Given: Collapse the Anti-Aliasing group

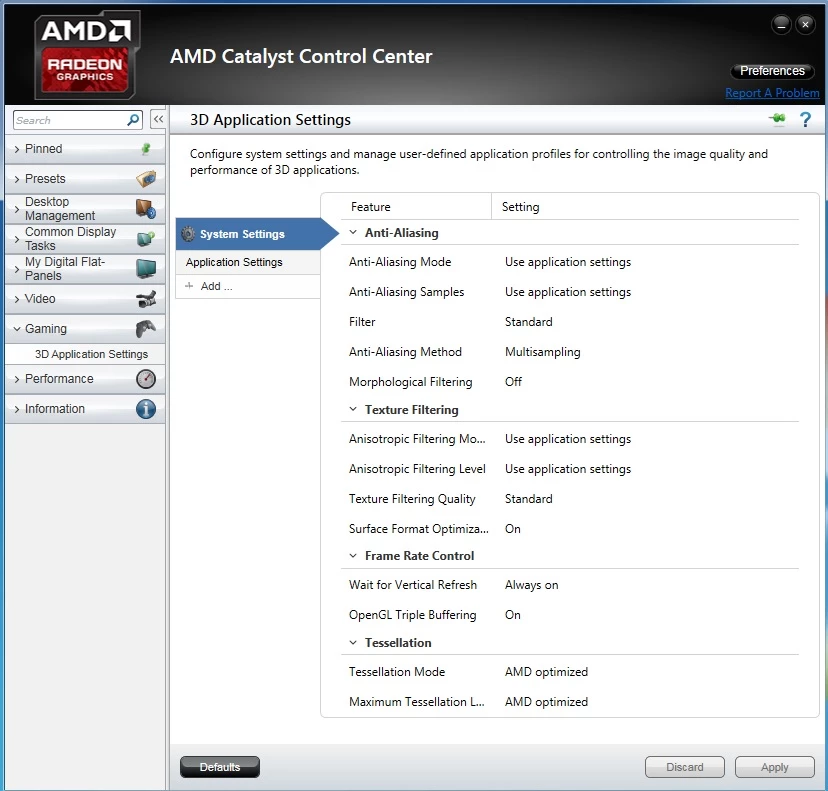Looking at the screenshot, I should 353,232.
